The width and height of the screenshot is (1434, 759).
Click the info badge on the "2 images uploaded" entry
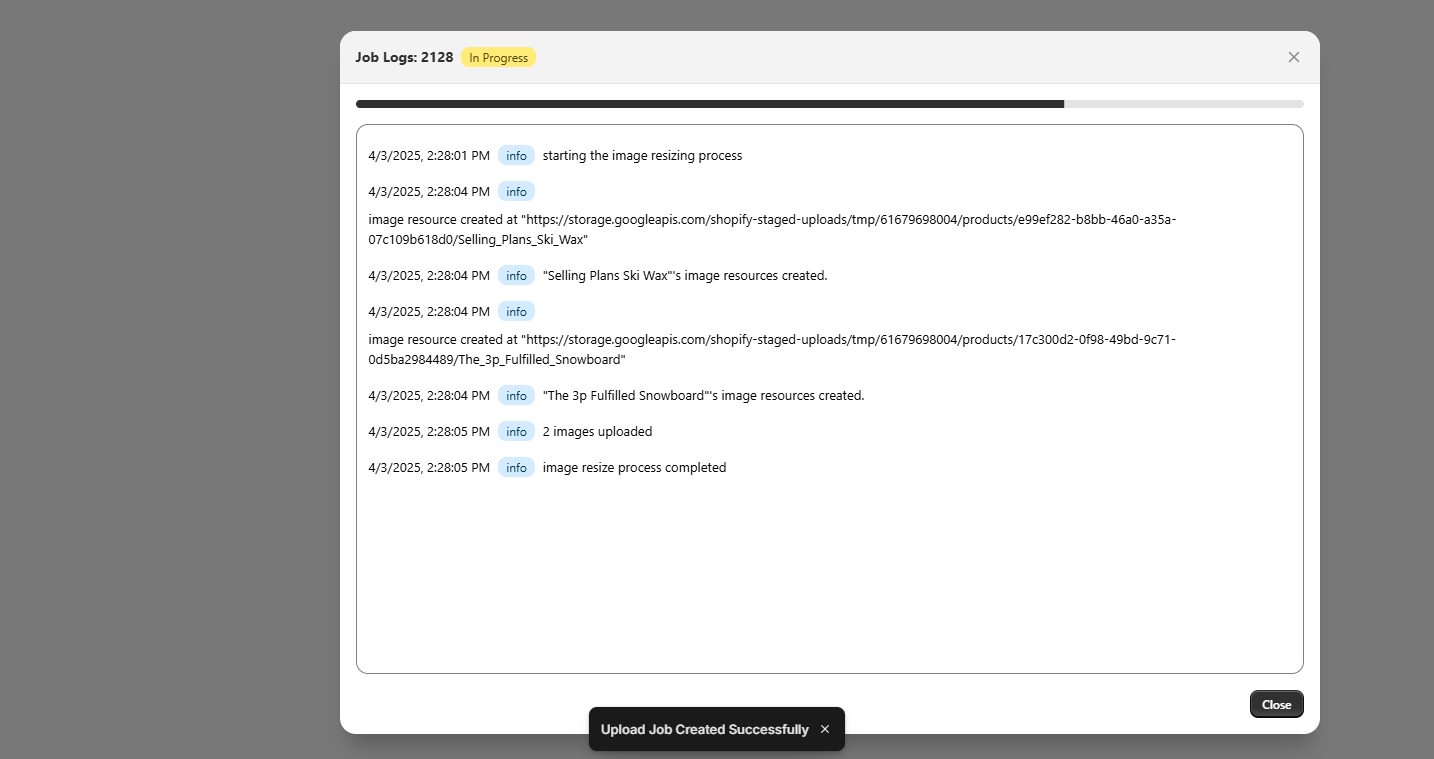click(516, 431)
